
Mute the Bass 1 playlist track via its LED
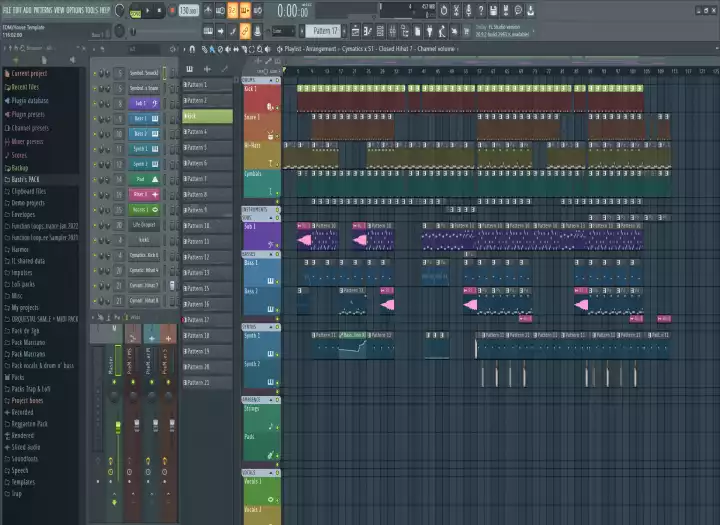coord(277,282)
